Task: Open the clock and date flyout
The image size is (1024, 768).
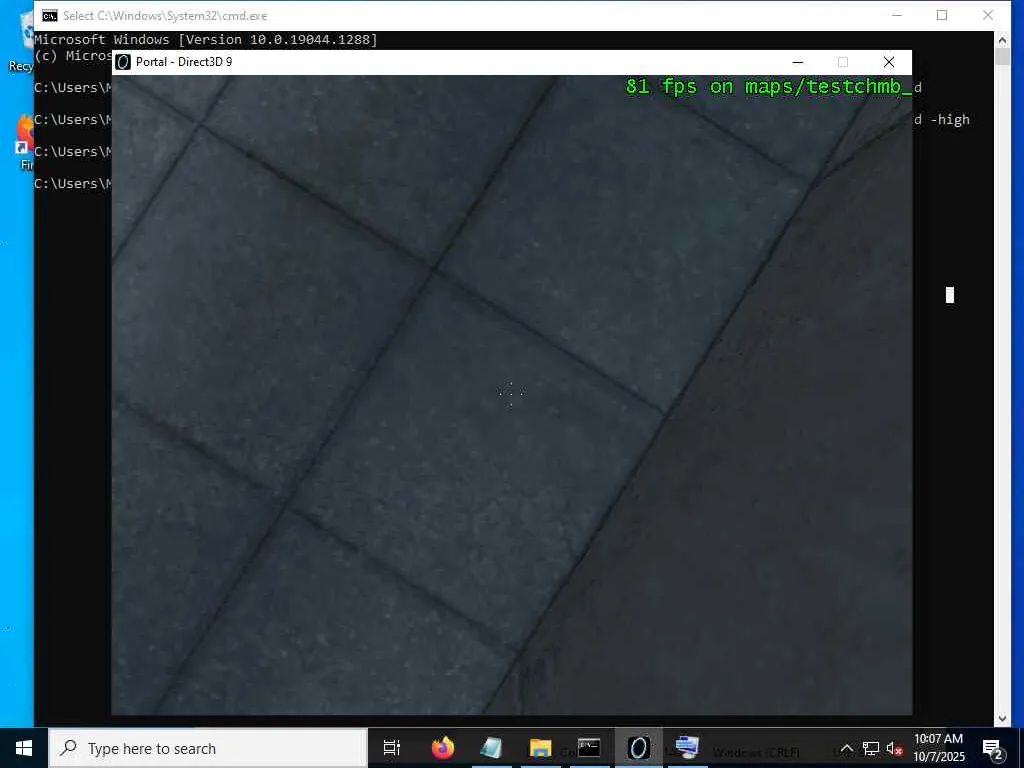Action: tap(938, 748)
